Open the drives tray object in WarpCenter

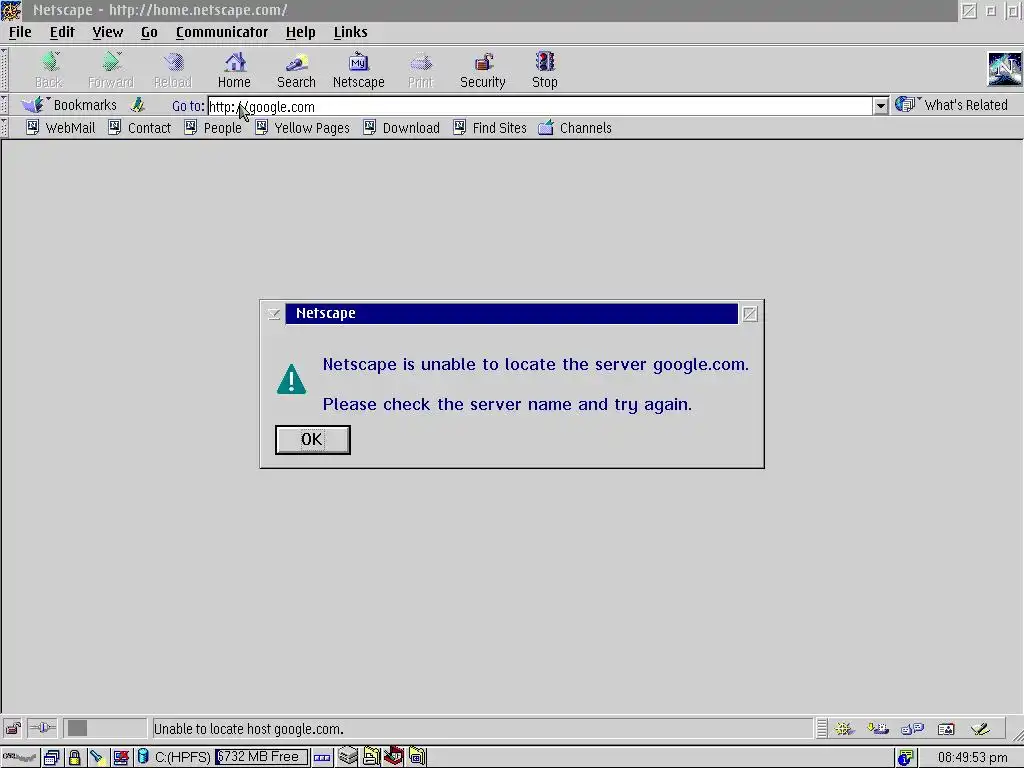pyautogui.click(x=348, y=756)
